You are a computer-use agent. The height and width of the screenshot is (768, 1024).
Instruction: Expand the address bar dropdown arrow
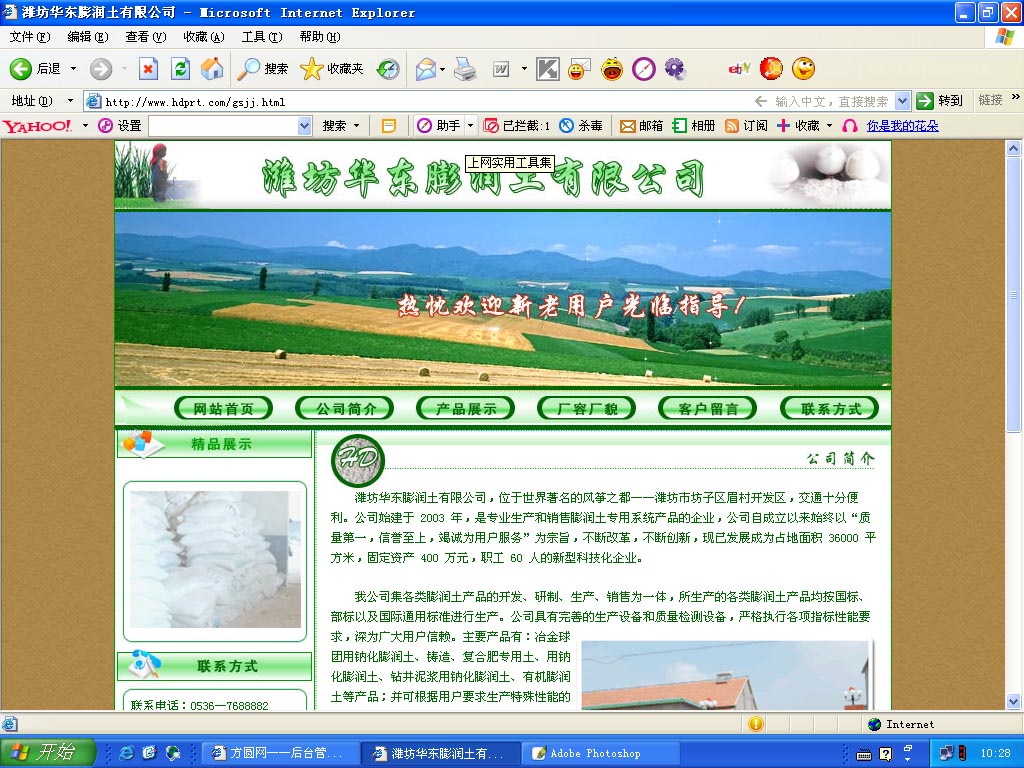click(902, 101)
